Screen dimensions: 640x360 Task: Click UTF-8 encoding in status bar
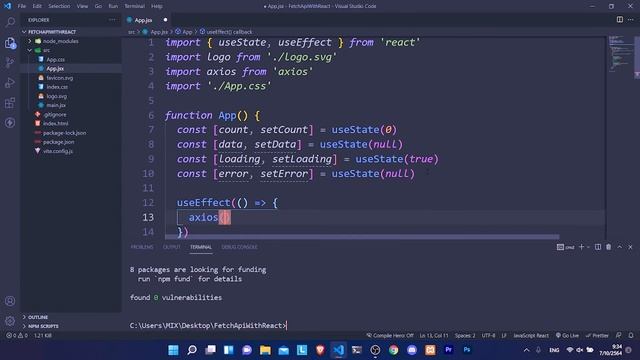click(488, 336)
